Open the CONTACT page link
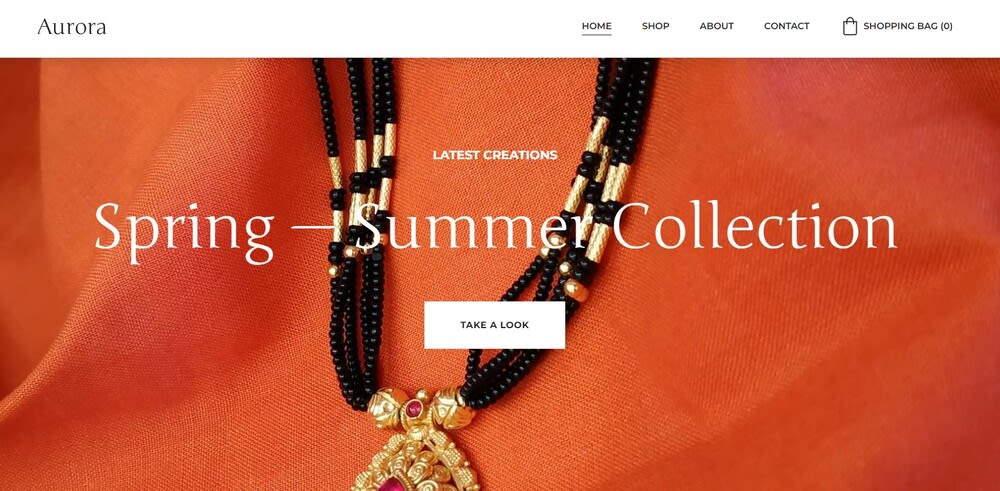Viewport: 1000px width, 491px height. coord(786,26)
